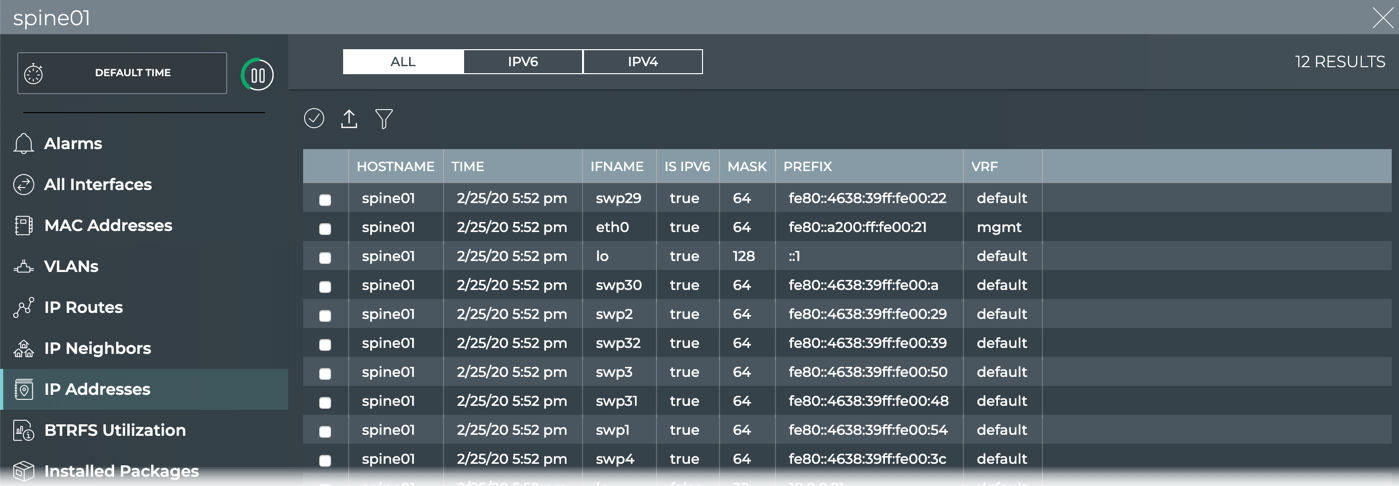Click the IP Routes icon
Screen dimensions: 1399x486
click(x=24, y=308)
